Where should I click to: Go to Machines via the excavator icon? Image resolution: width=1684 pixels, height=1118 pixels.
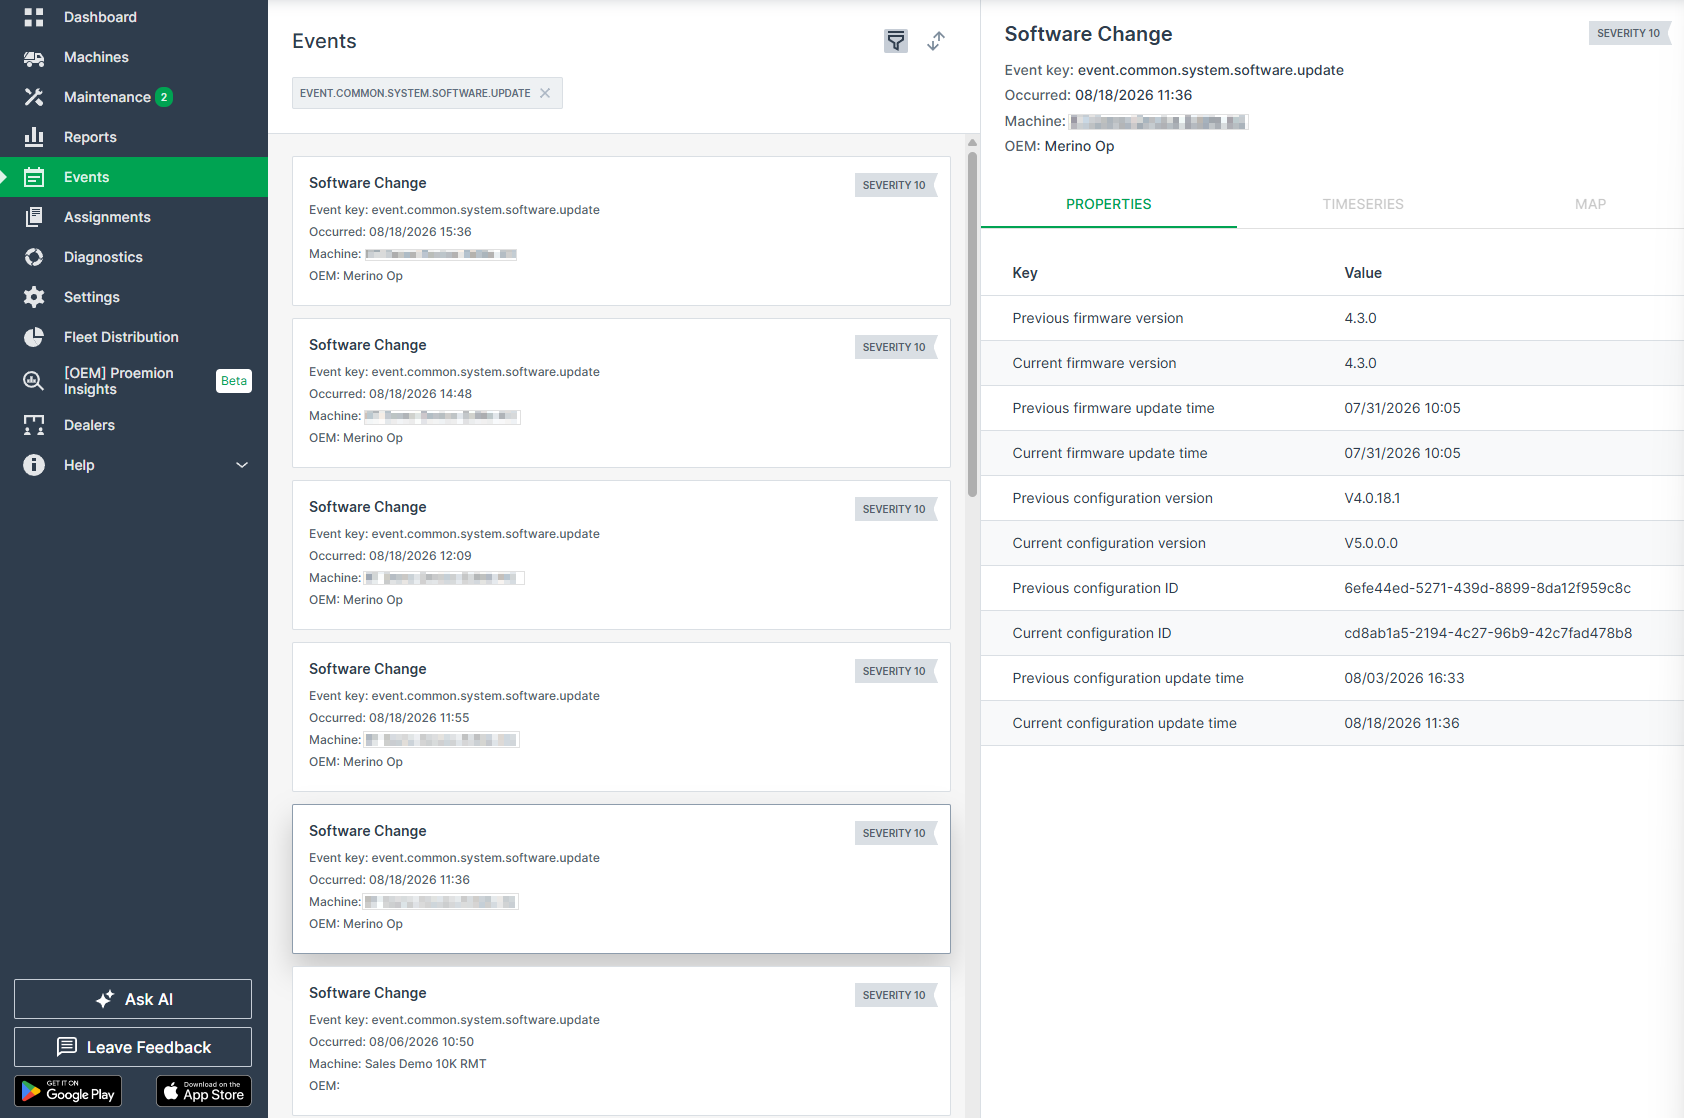[34, 57]
